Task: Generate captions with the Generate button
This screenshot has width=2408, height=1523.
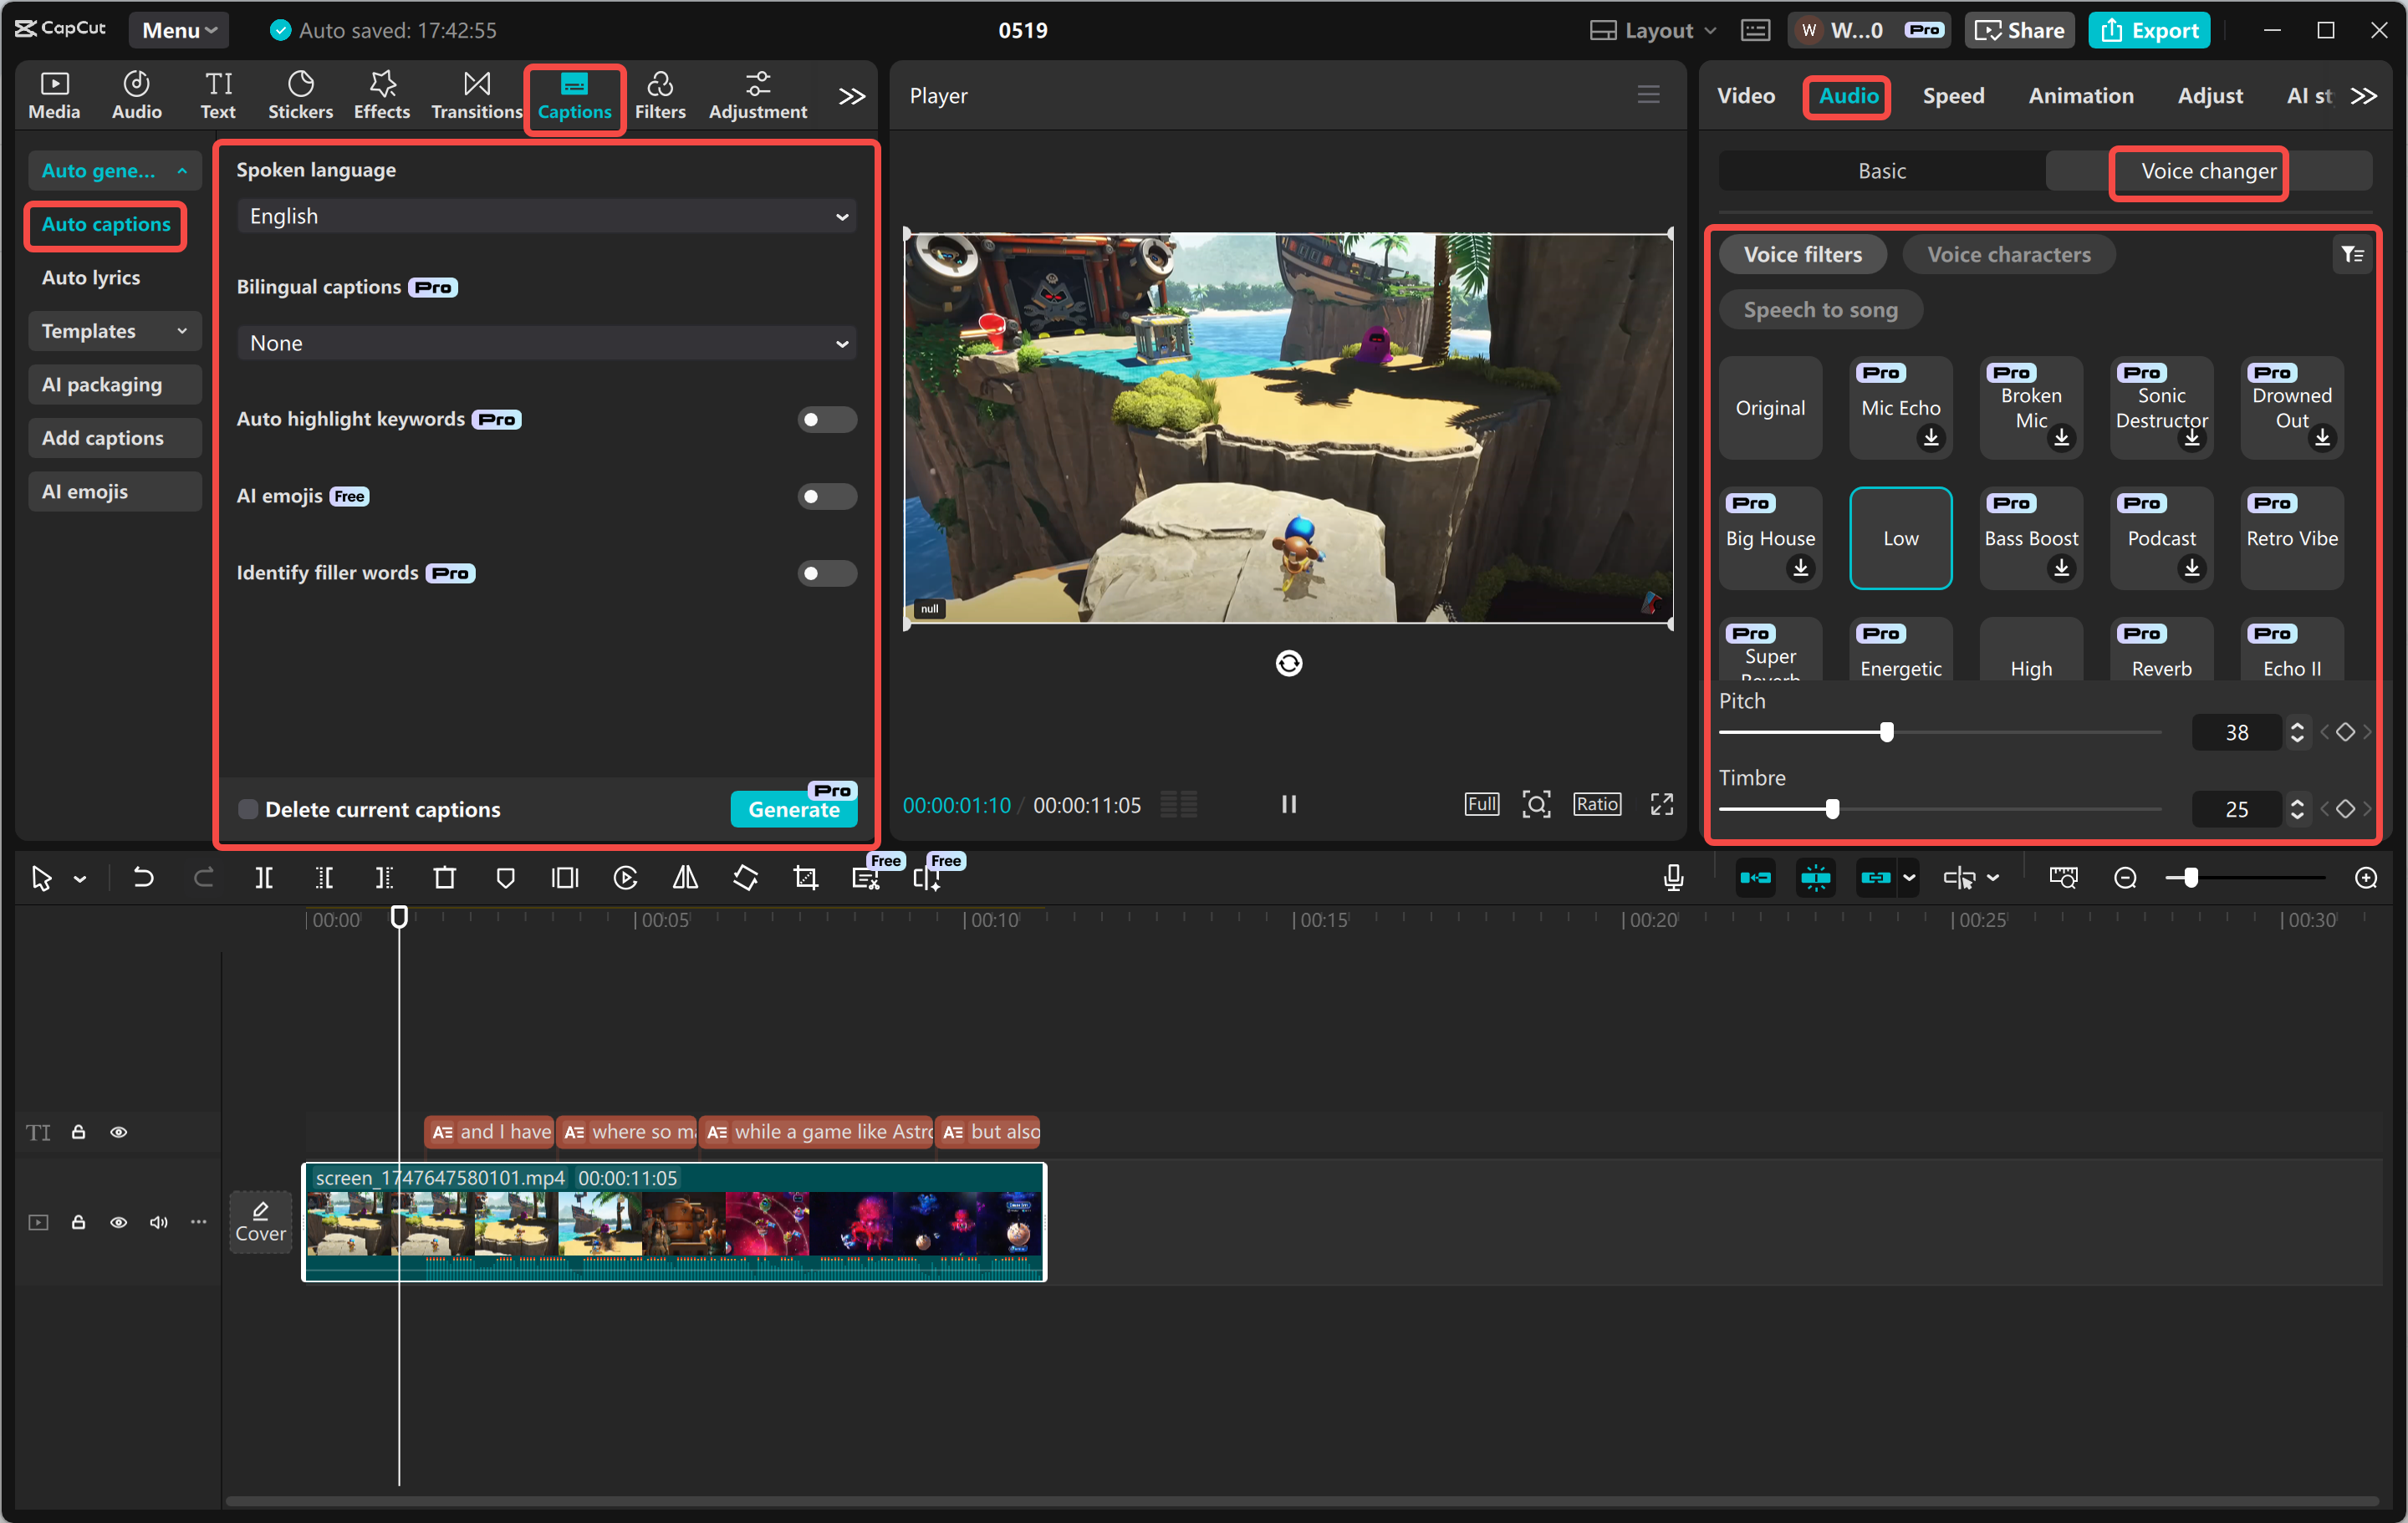Action: (x=793, y=809)
